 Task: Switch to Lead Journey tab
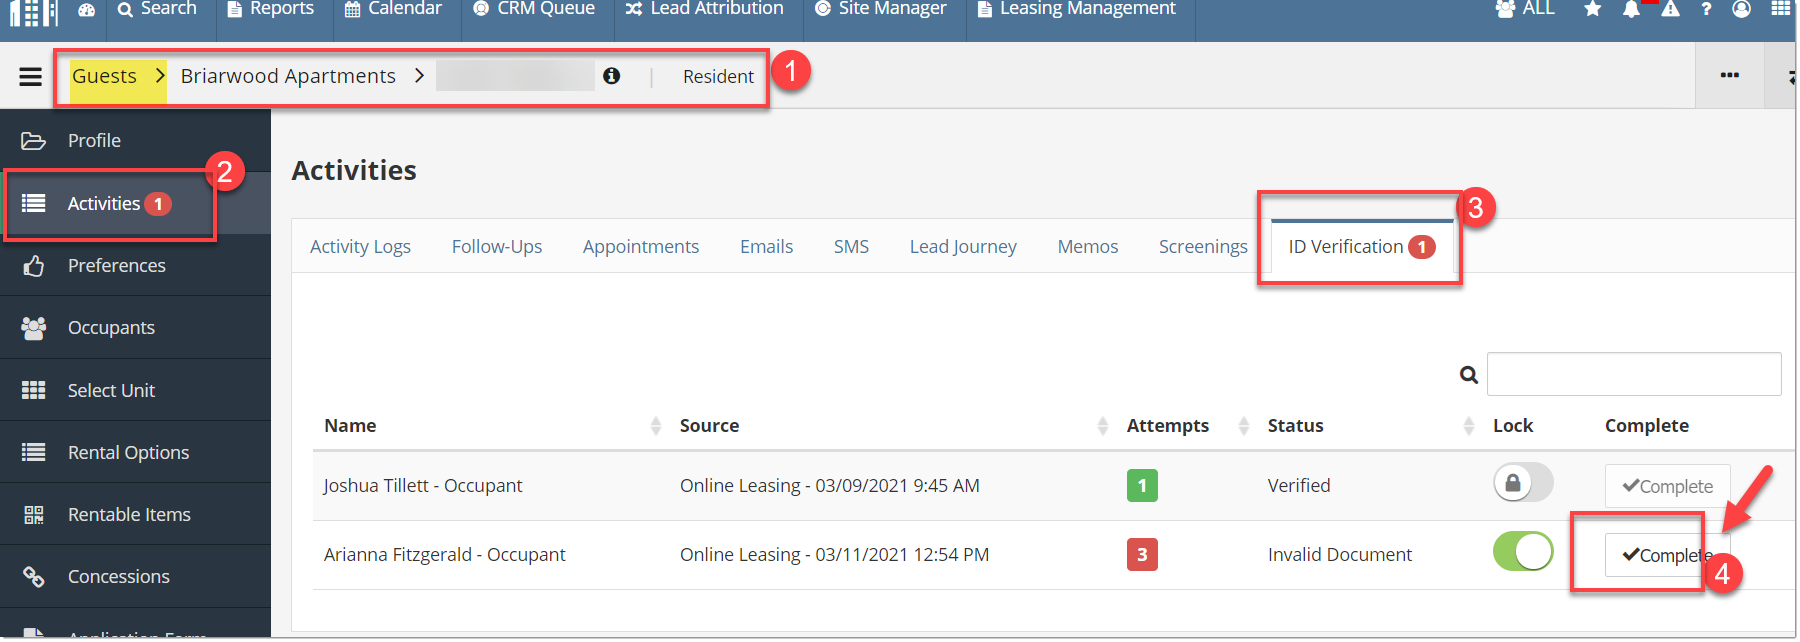pos(963,247)
